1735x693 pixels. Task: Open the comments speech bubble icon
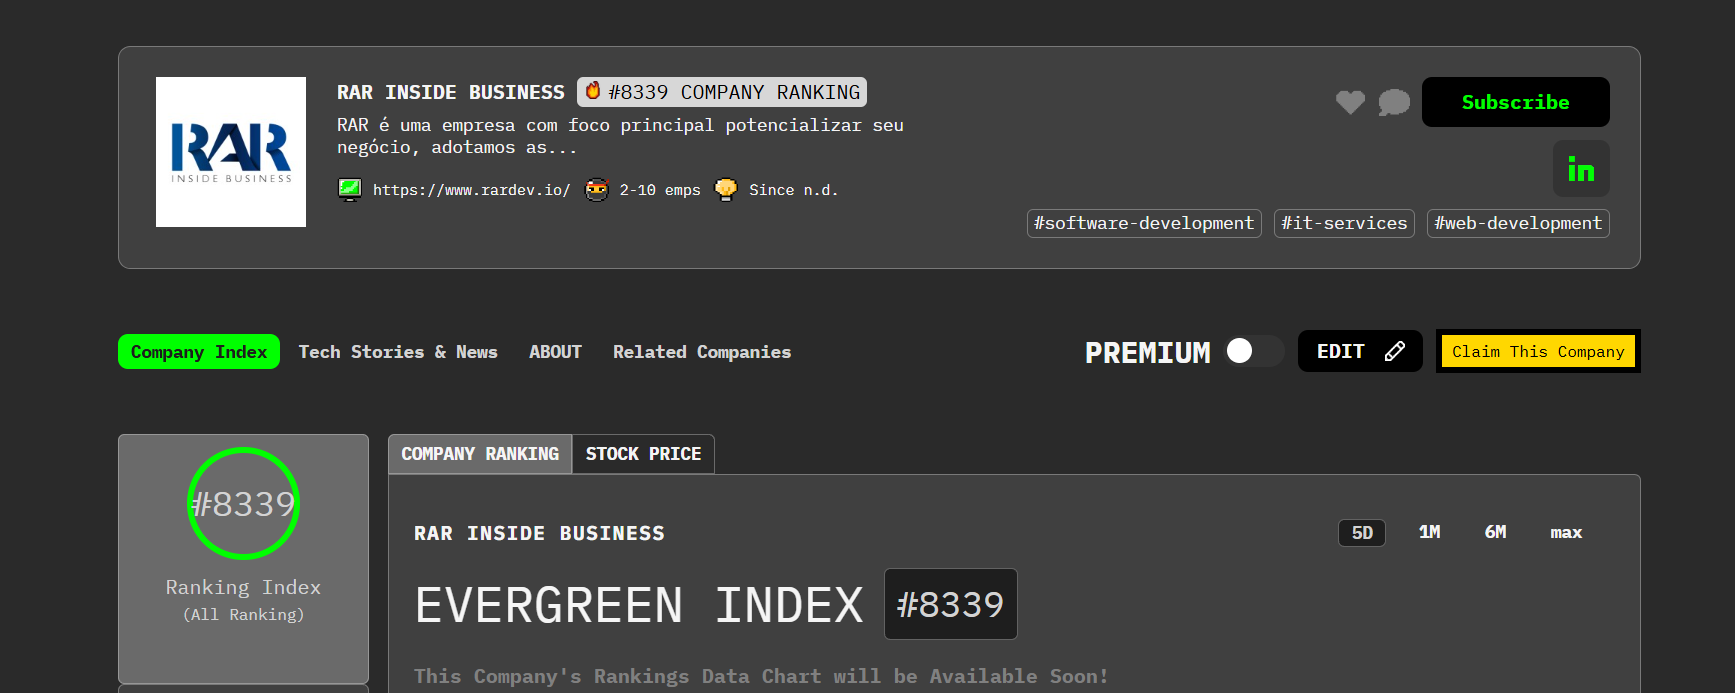click(x=1394, y=102)
